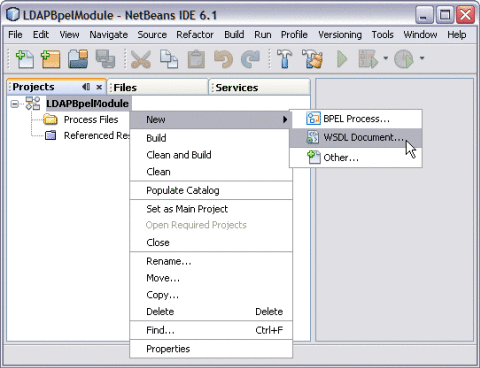
Task: Click the Other file icon in submenu
Action: (313, 157)
